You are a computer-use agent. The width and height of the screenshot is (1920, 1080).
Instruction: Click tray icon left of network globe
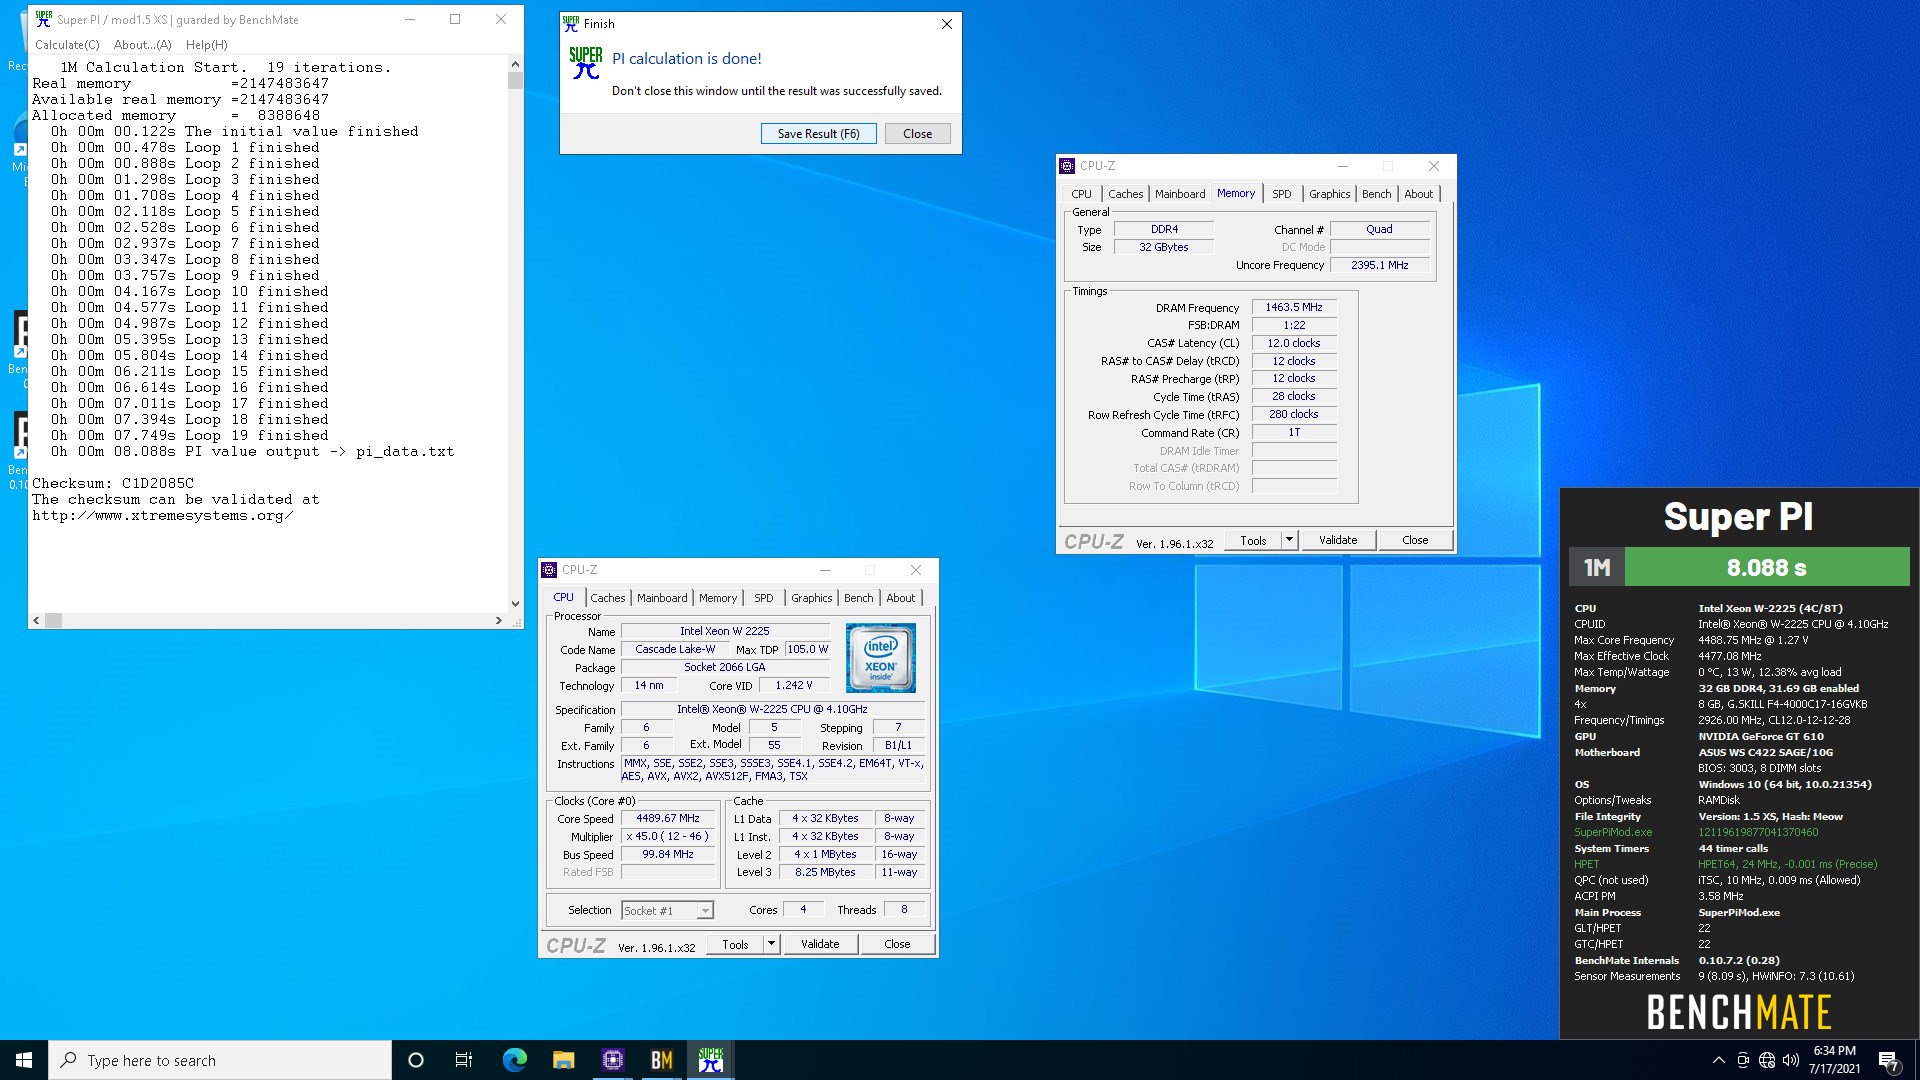[x=1743, y=1060]
